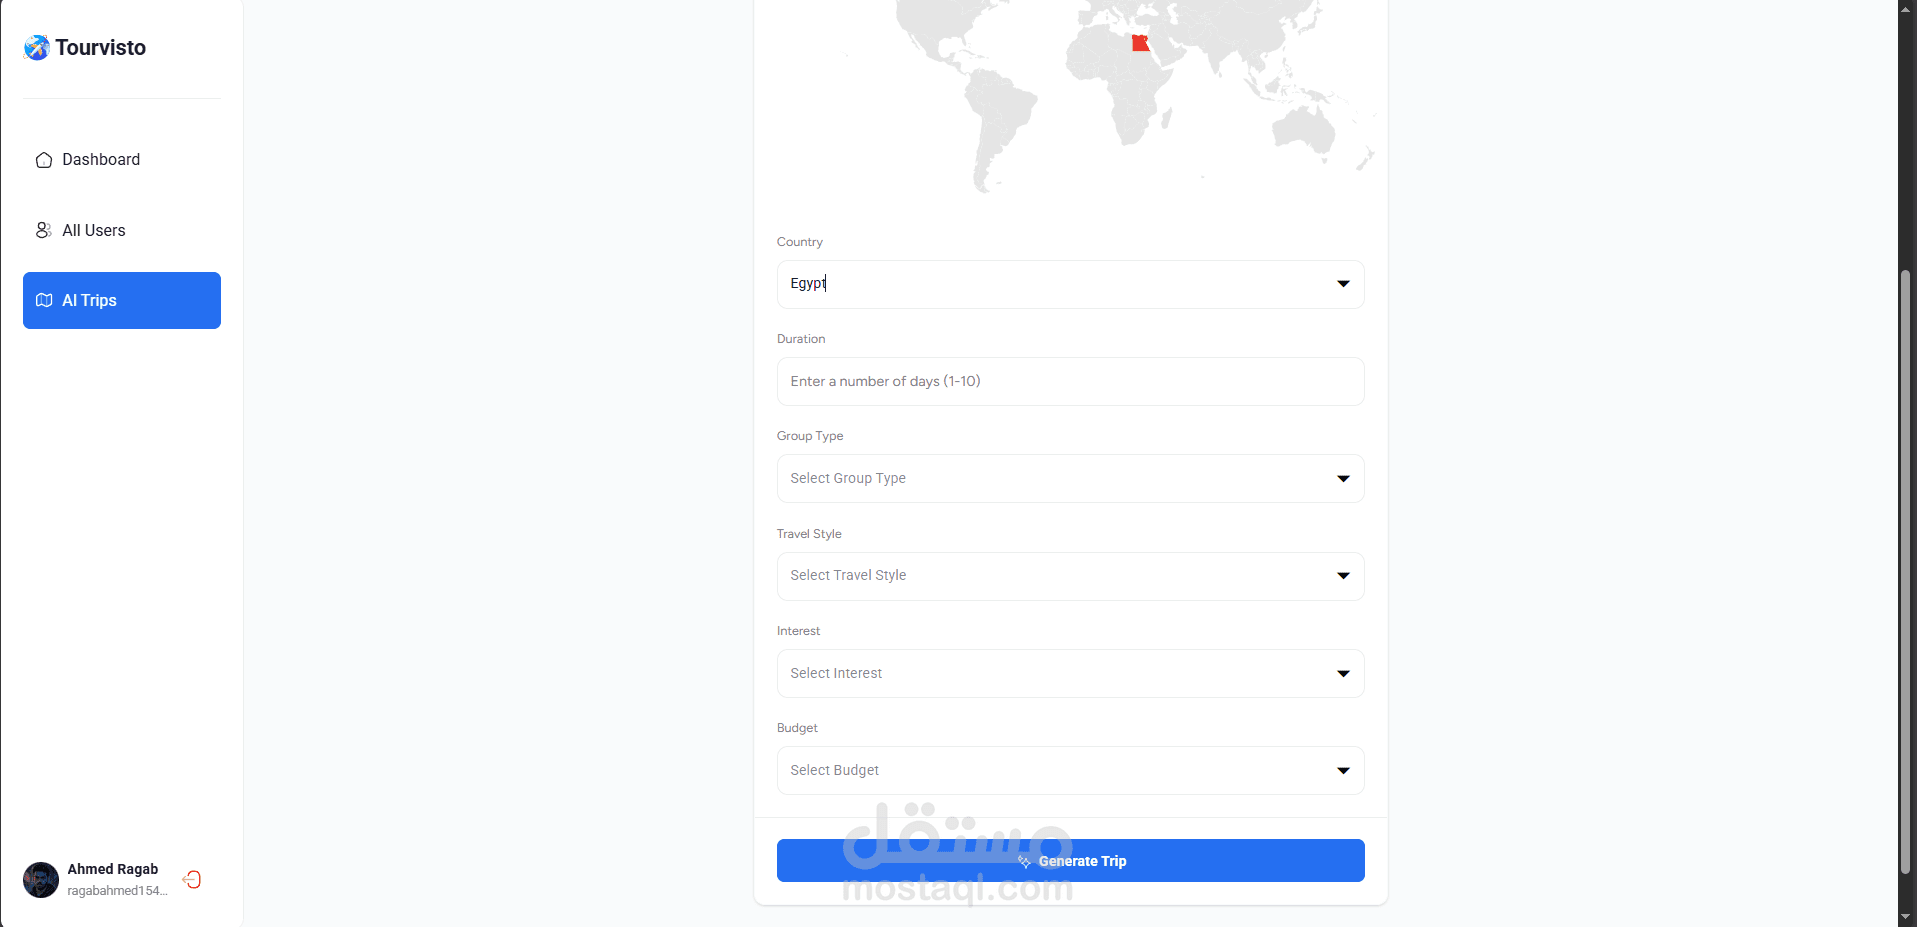
Task: Click the Tourvisto globe logo icon
Action: [37, 48]
